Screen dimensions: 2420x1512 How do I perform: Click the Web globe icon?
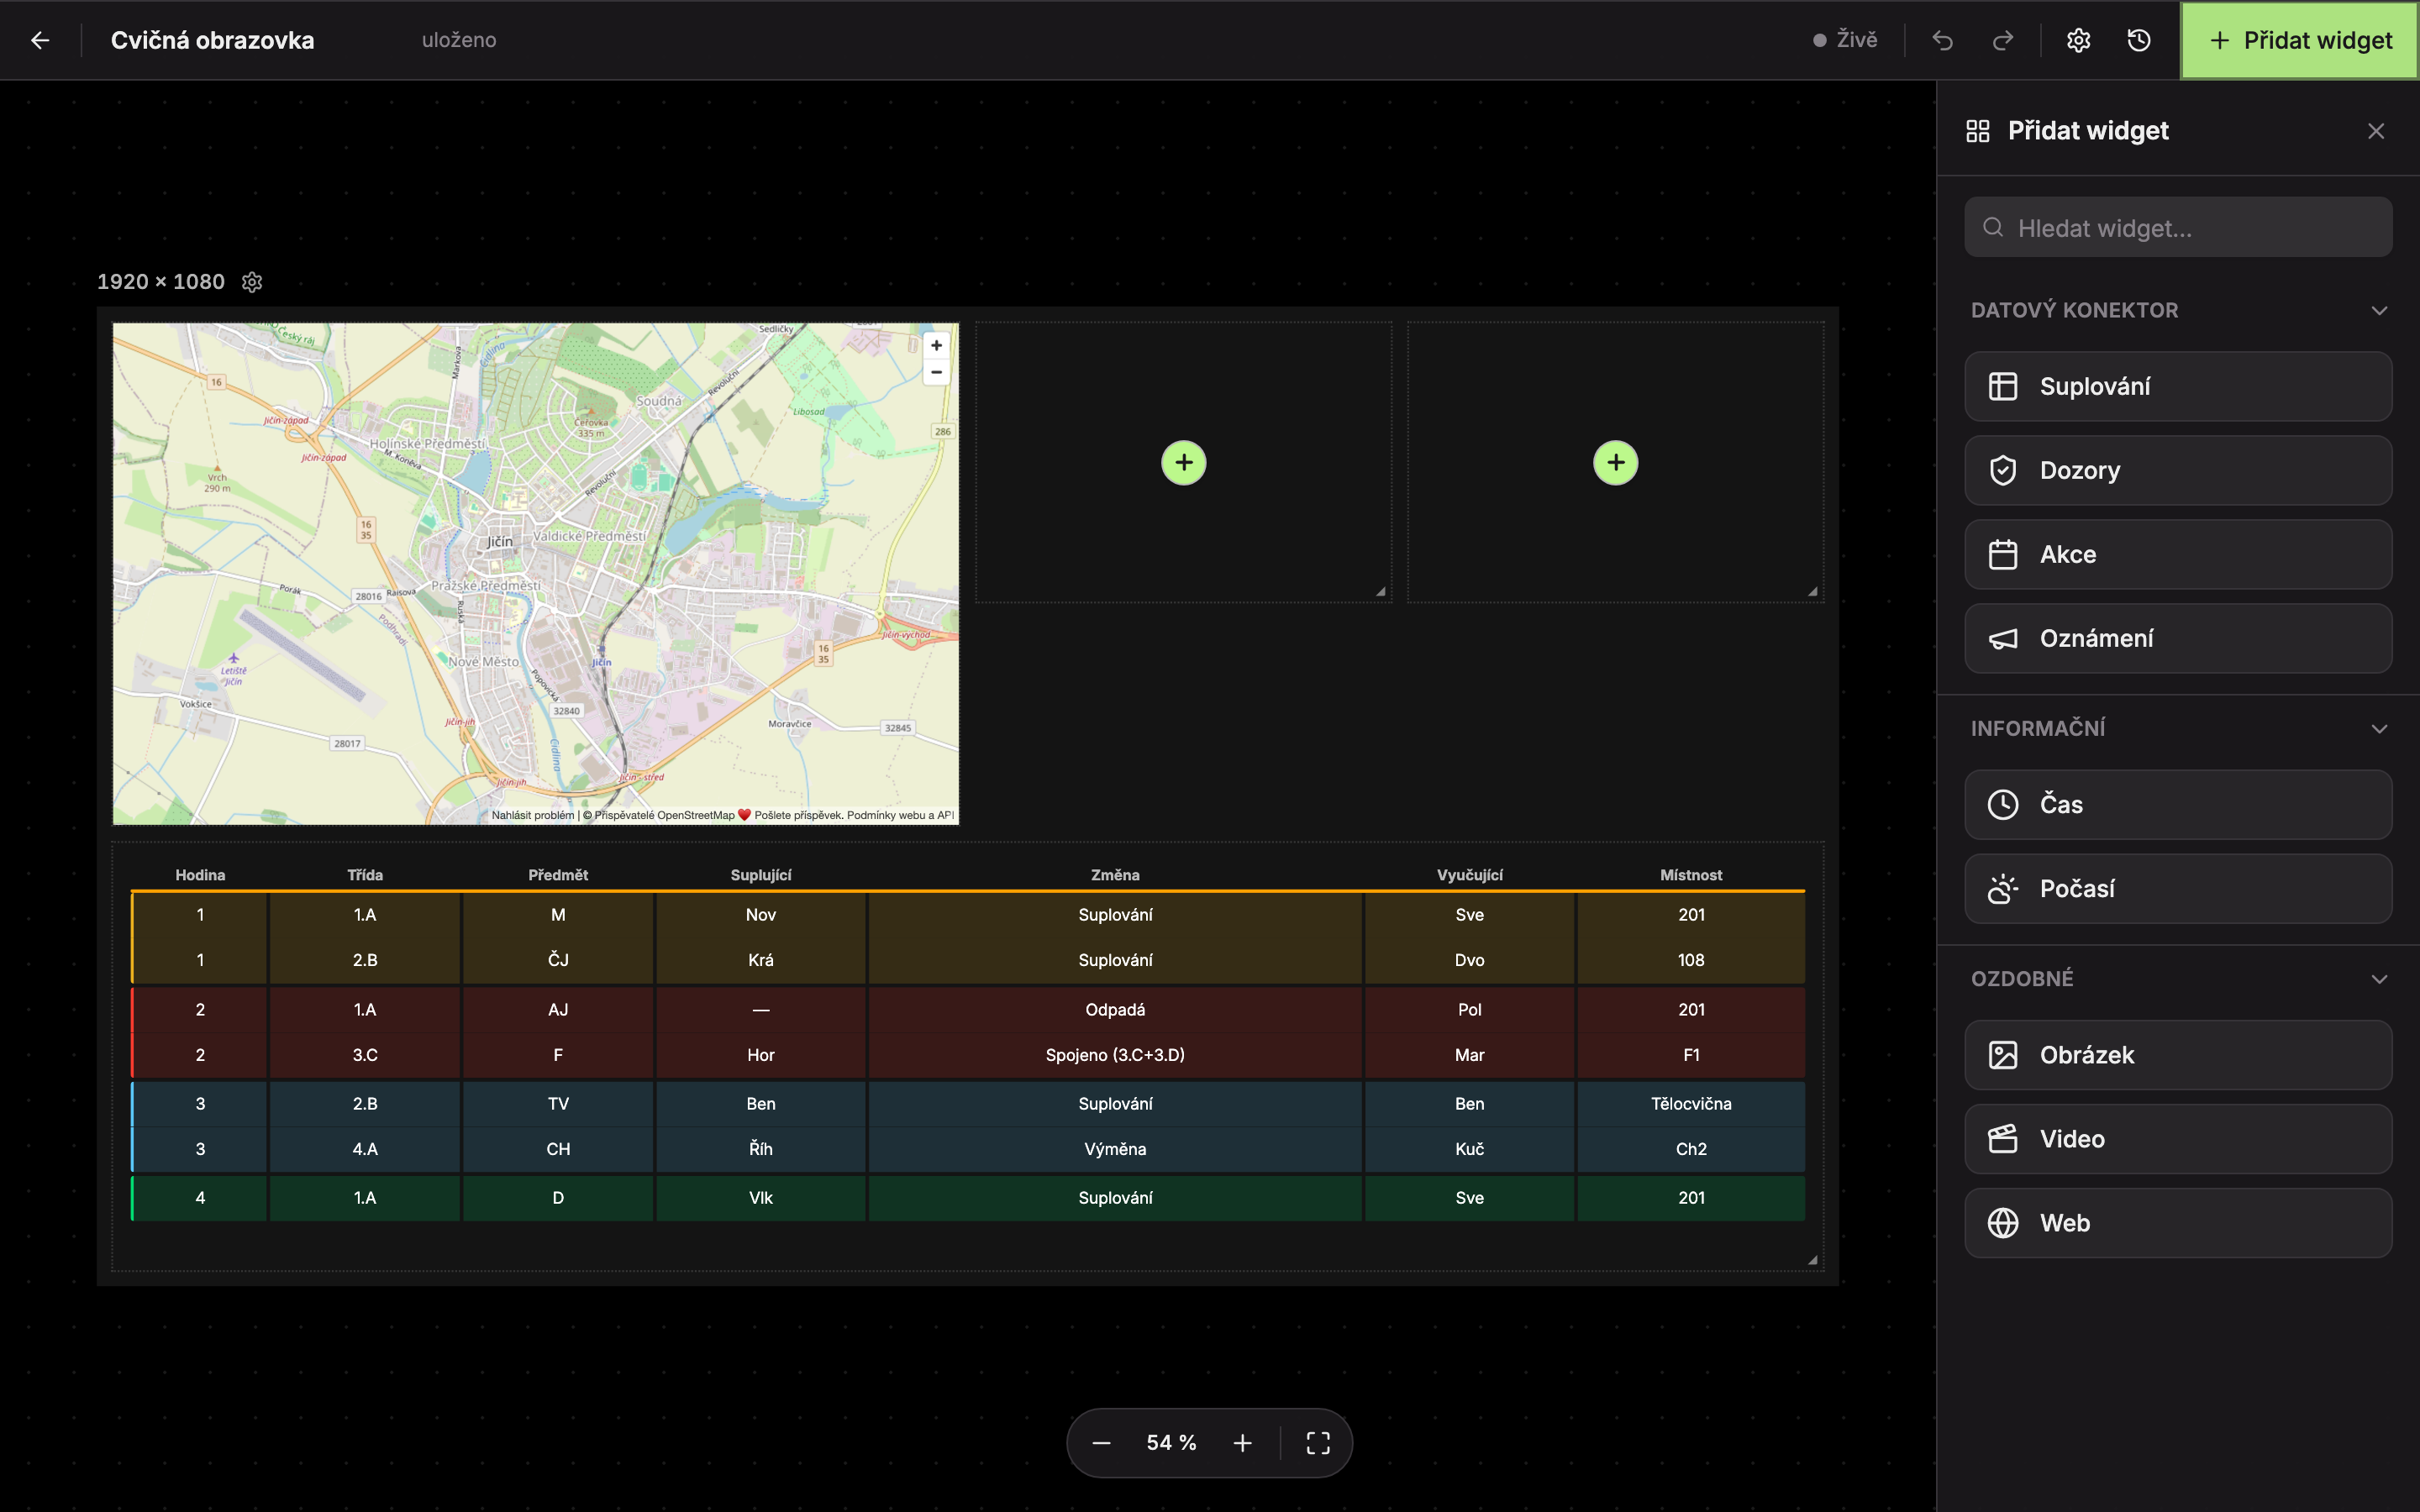[2003, 1223]
